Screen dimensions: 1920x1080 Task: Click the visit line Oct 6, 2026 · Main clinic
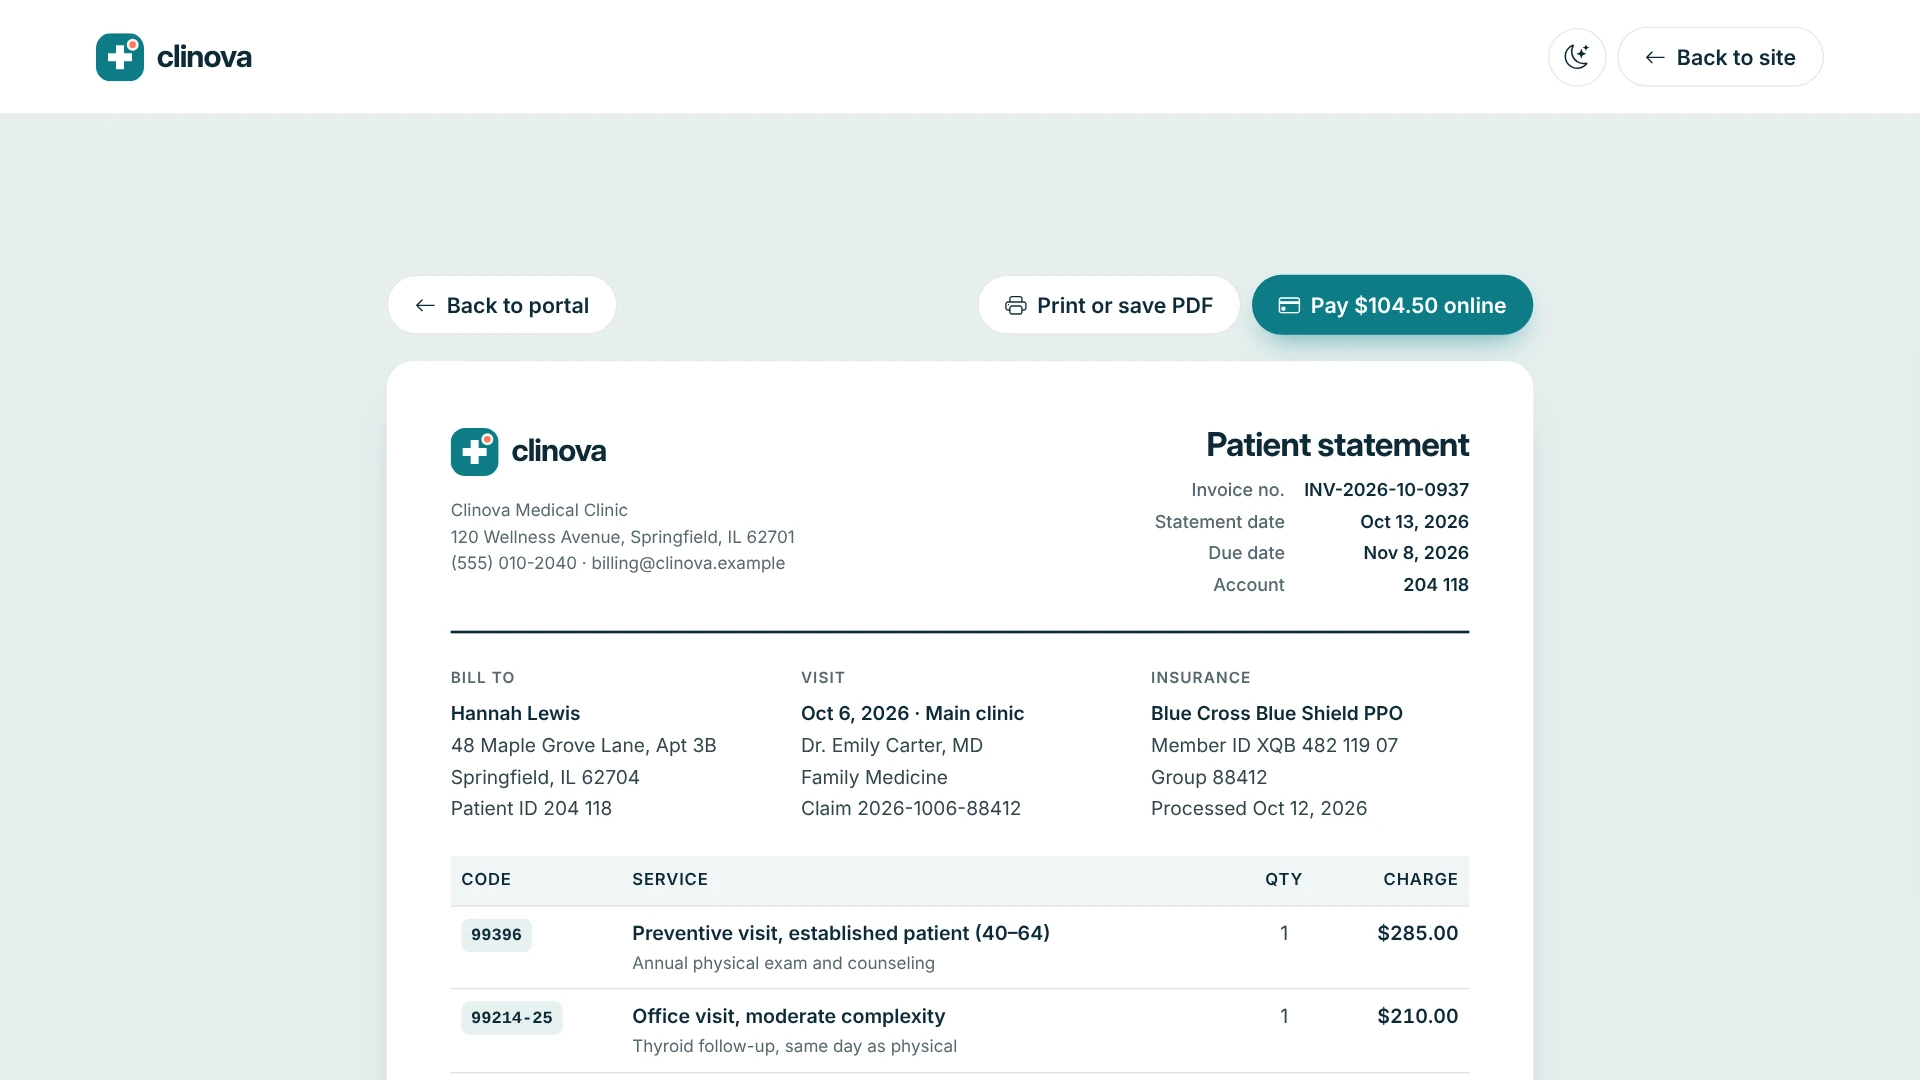[x=912, y=713]
